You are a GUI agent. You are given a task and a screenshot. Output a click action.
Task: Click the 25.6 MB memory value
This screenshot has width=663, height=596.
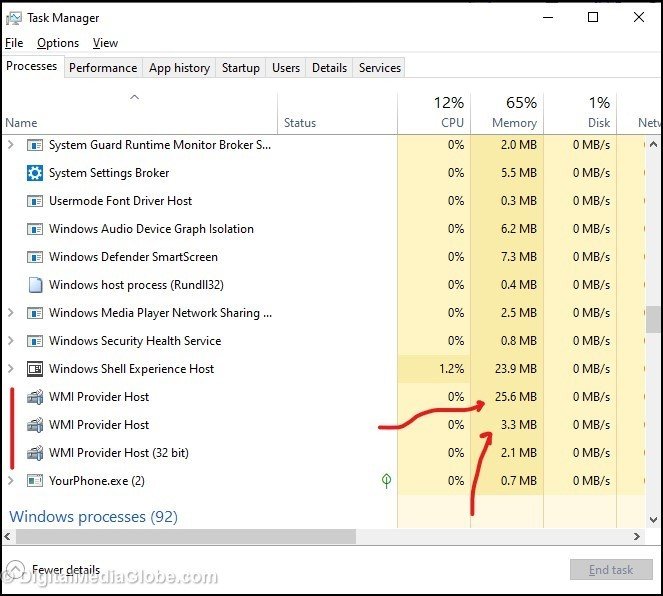(x=516, y=397)
